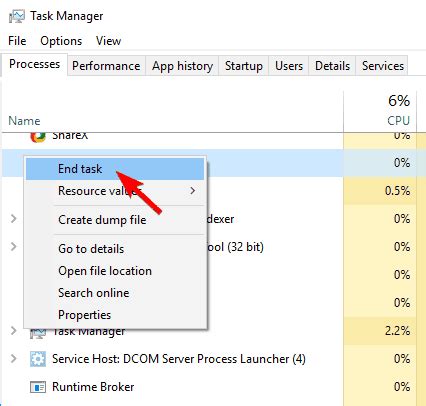Click the Task Manager title bar icon
The width and height of the screenshot is (426, 406).
click(x=17, y=16)
